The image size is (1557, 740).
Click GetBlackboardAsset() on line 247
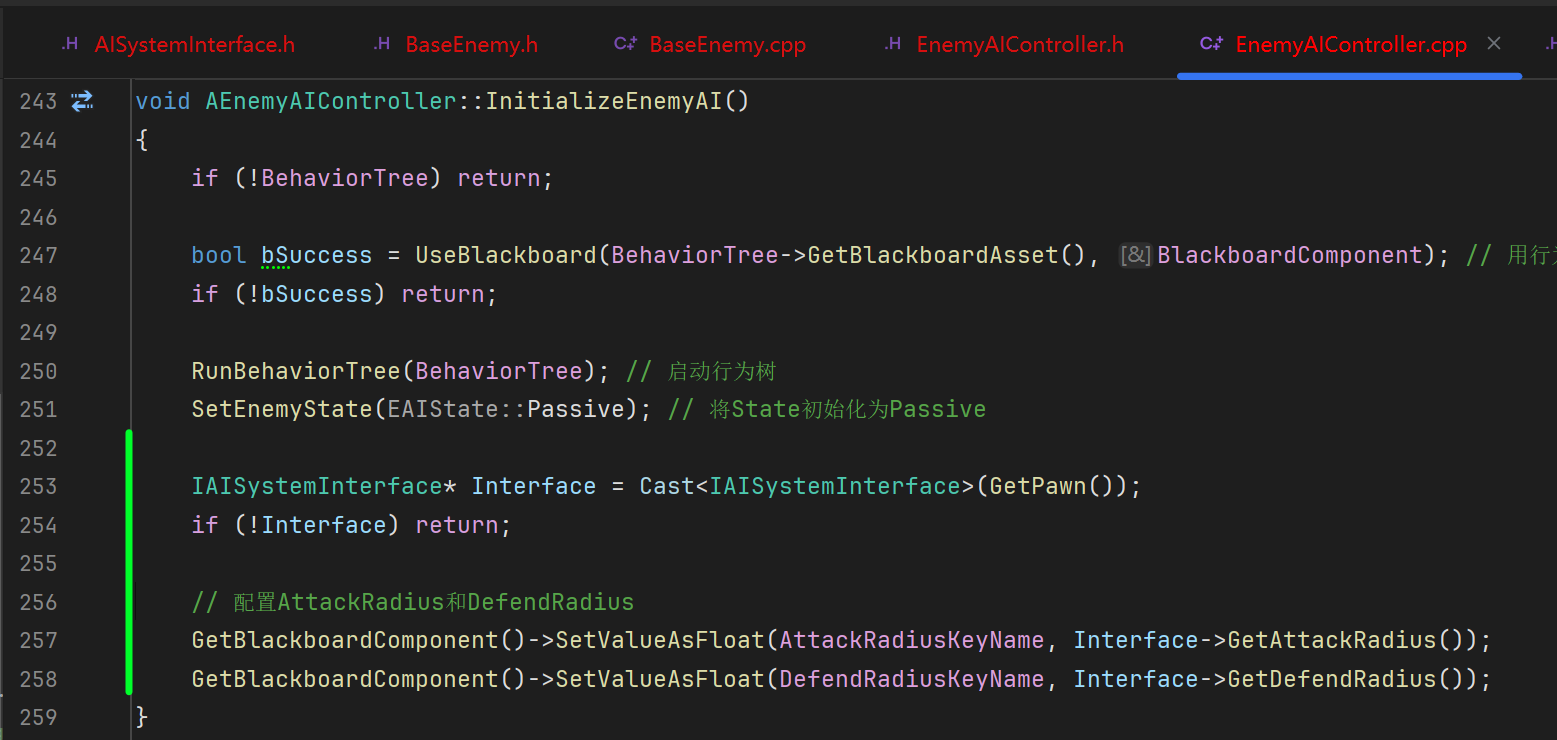click(946, 256)
